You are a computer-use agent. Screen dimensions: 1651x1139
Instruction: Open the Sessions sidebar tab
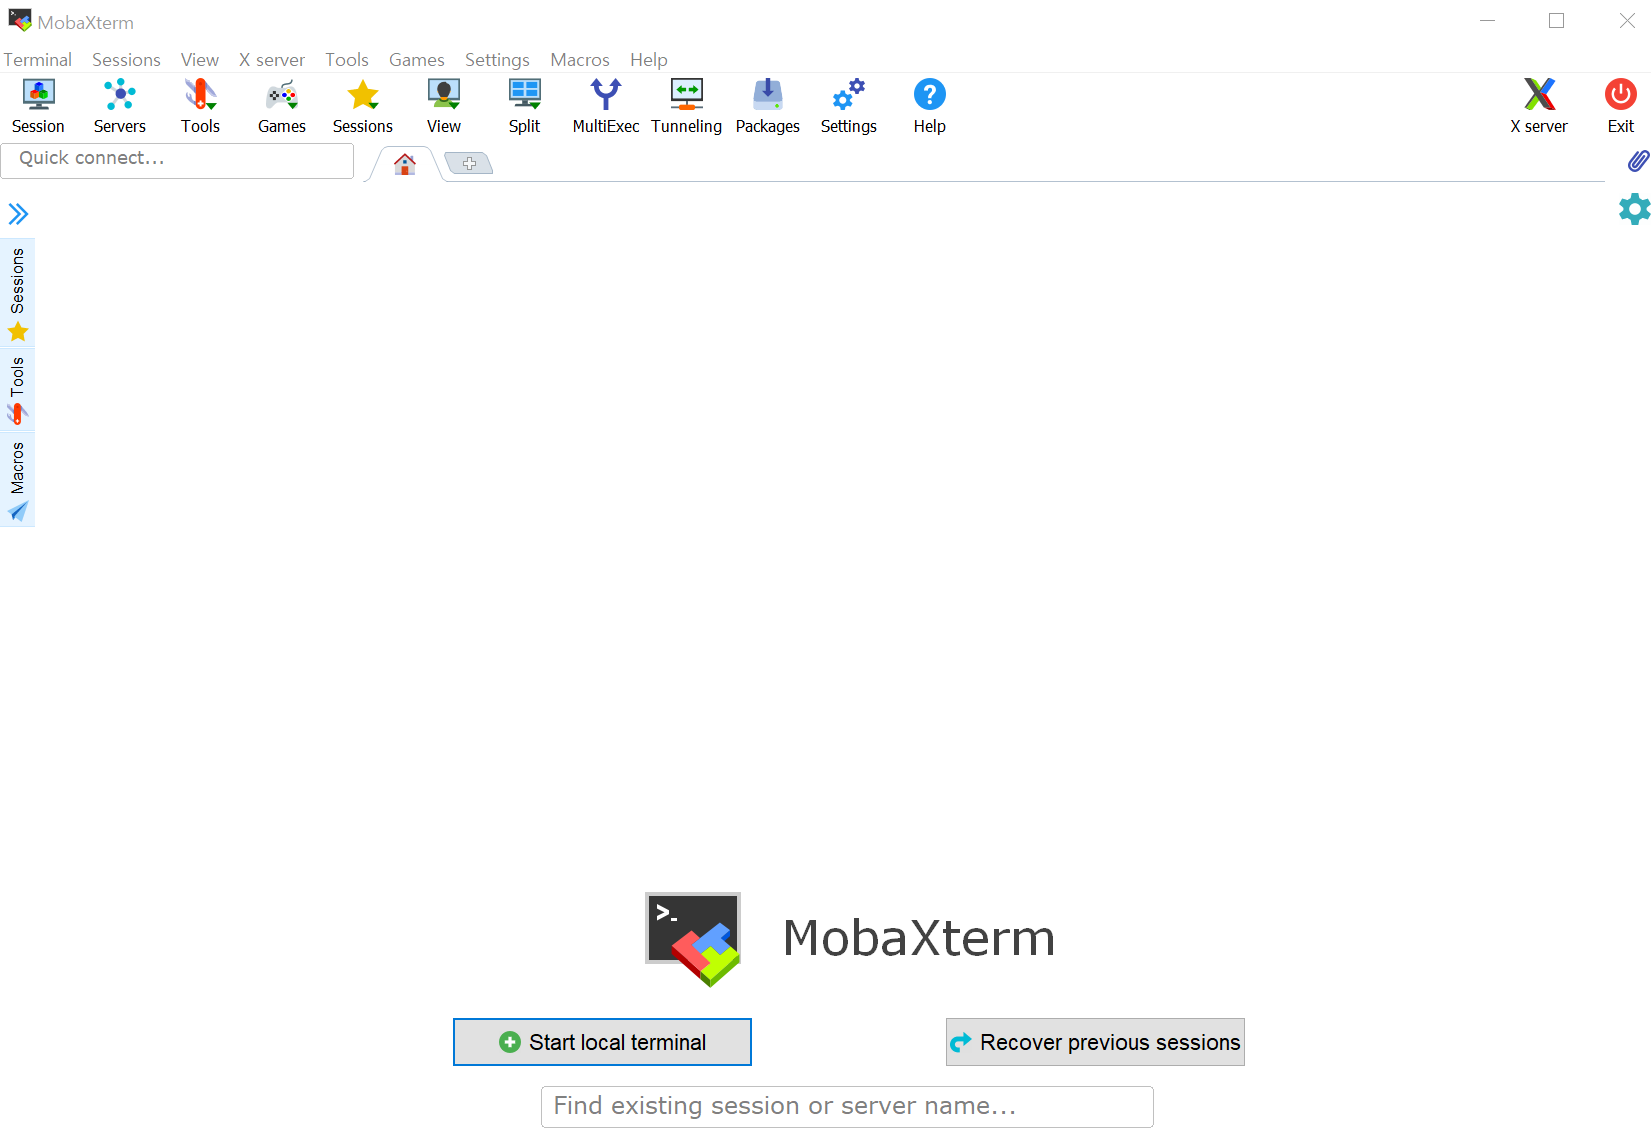18,293
